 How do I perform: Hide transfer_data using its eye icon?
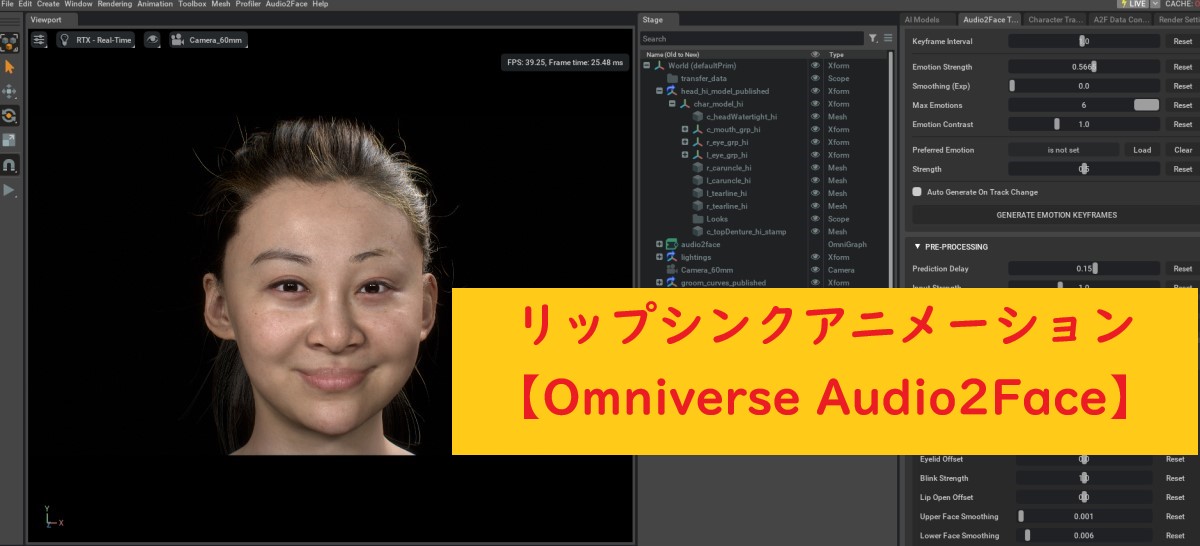[815, 78]
